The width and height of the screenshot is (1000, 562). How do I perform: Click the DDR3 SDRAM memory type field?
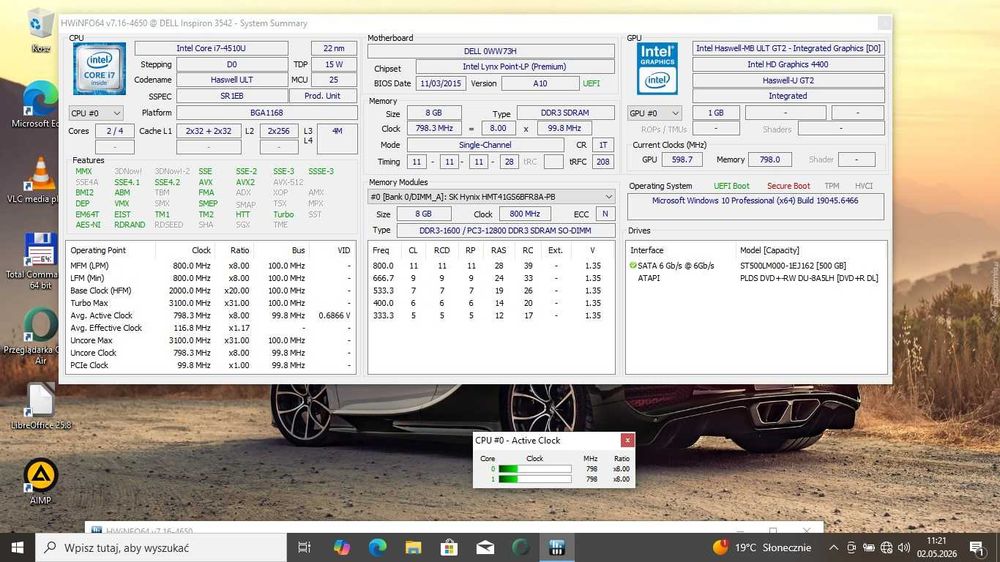pos(565,113)
